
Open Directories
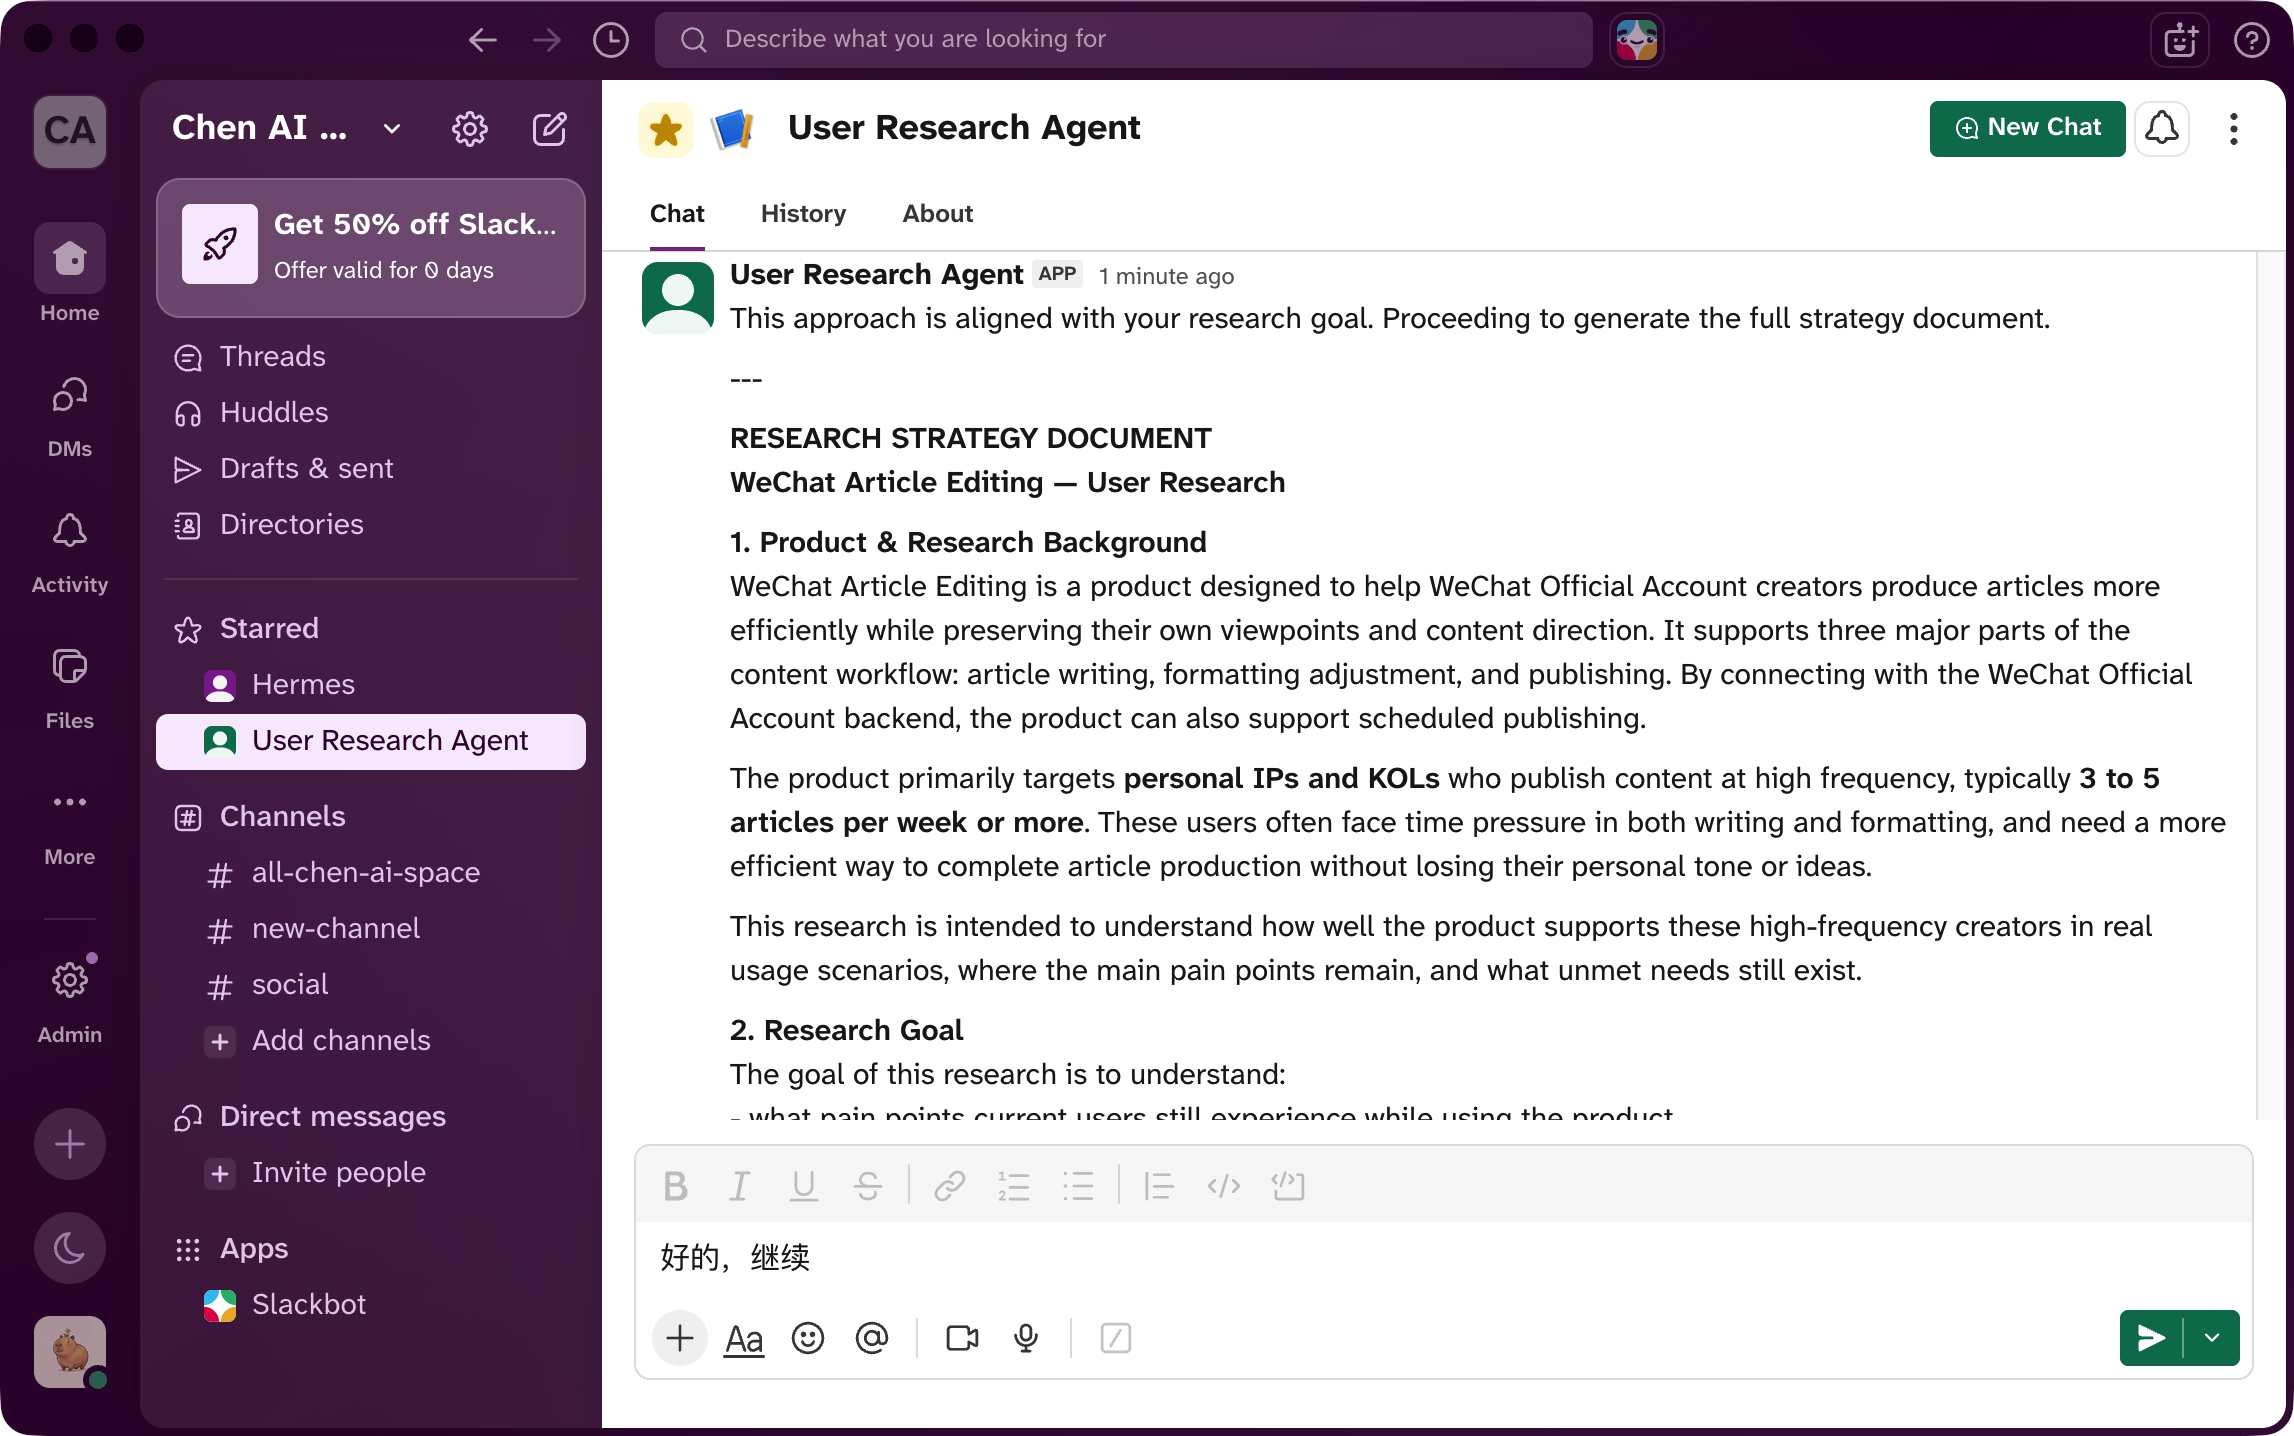pyautogui.click(x=371, y=525)
